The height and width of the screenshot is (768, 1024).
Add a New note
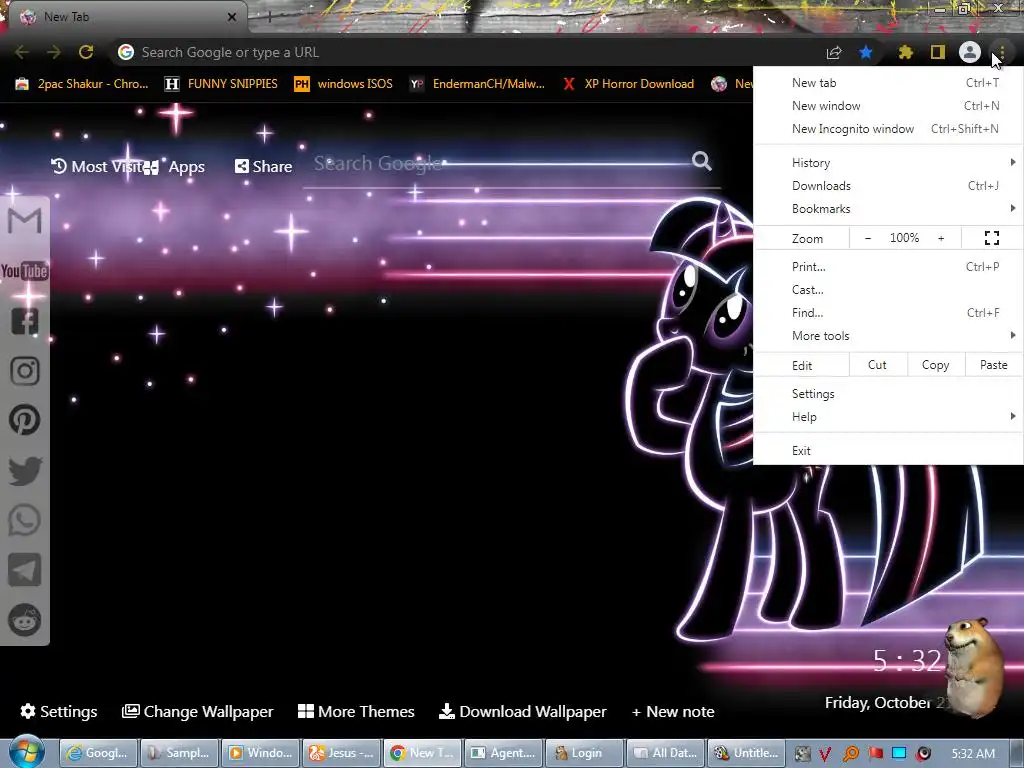coord(673,711)
